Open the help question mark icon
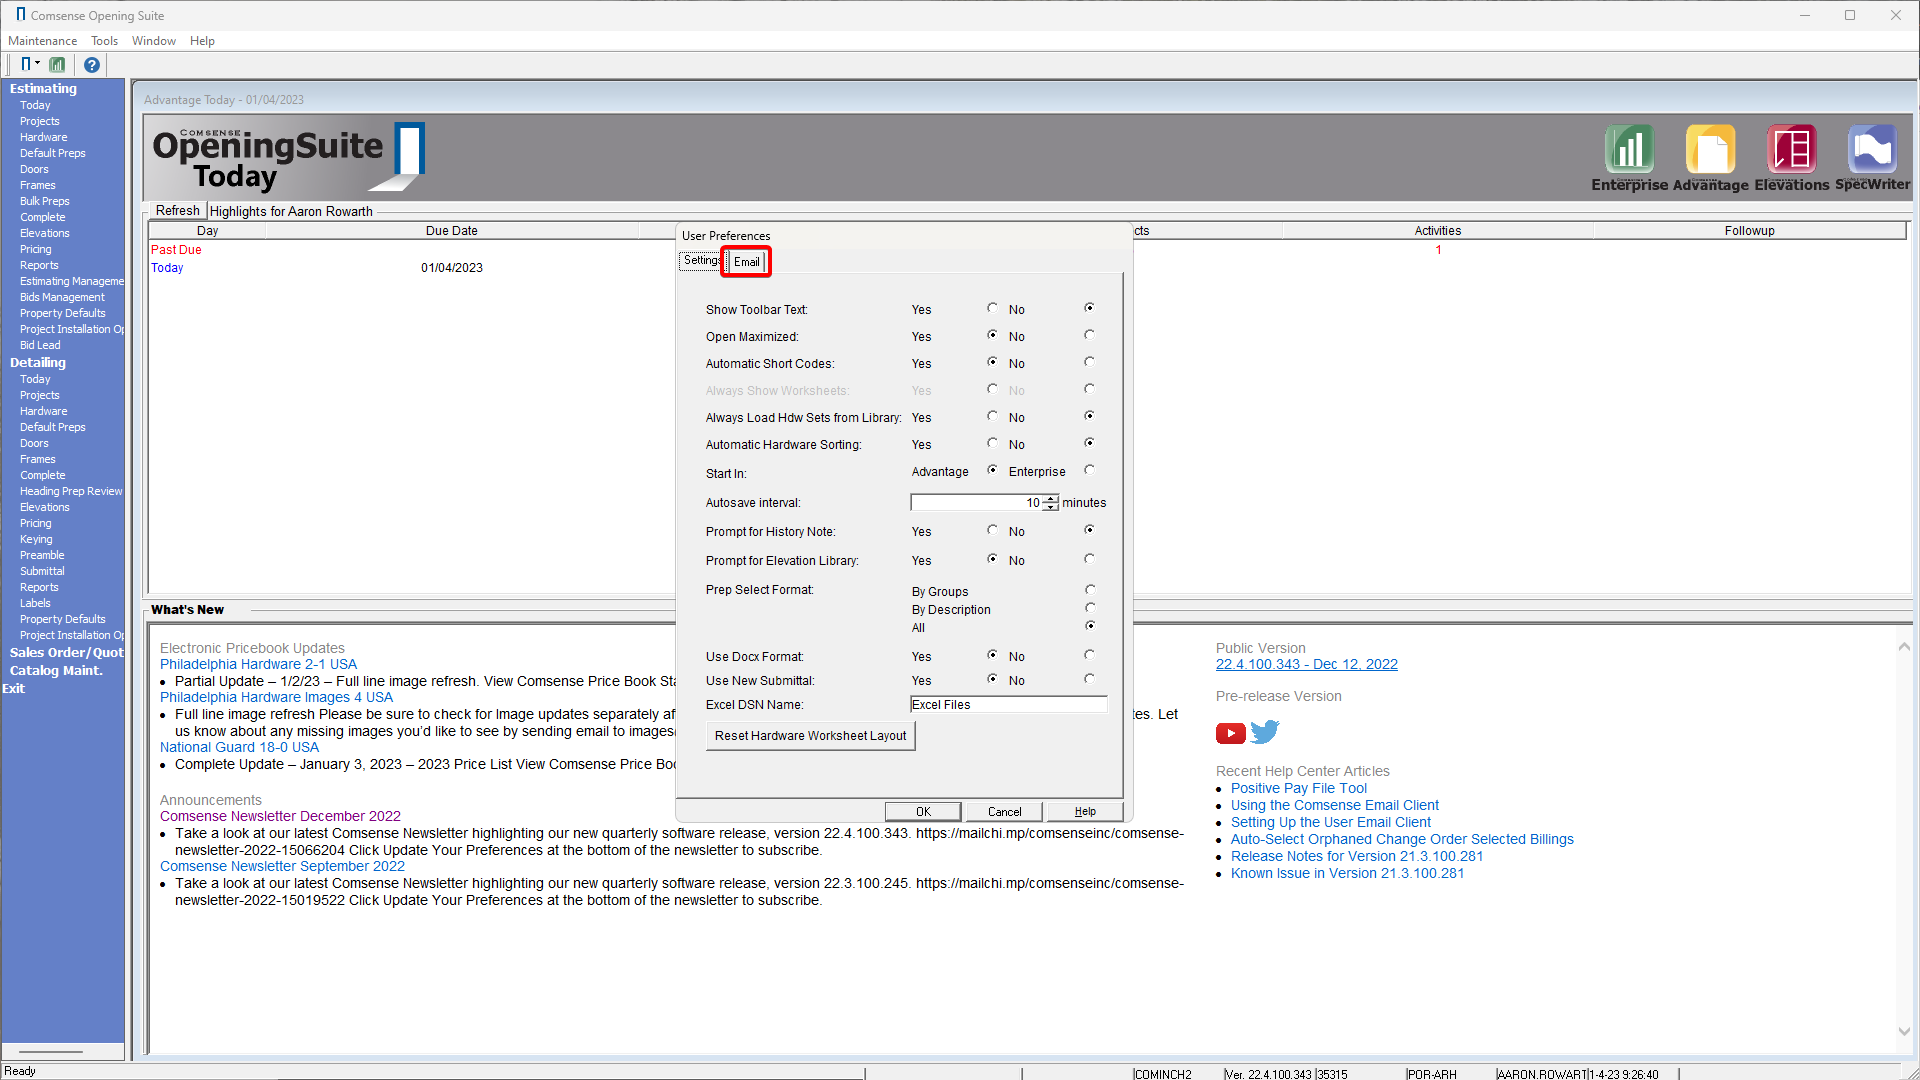1920x1080 pixels. coord(92,65)
